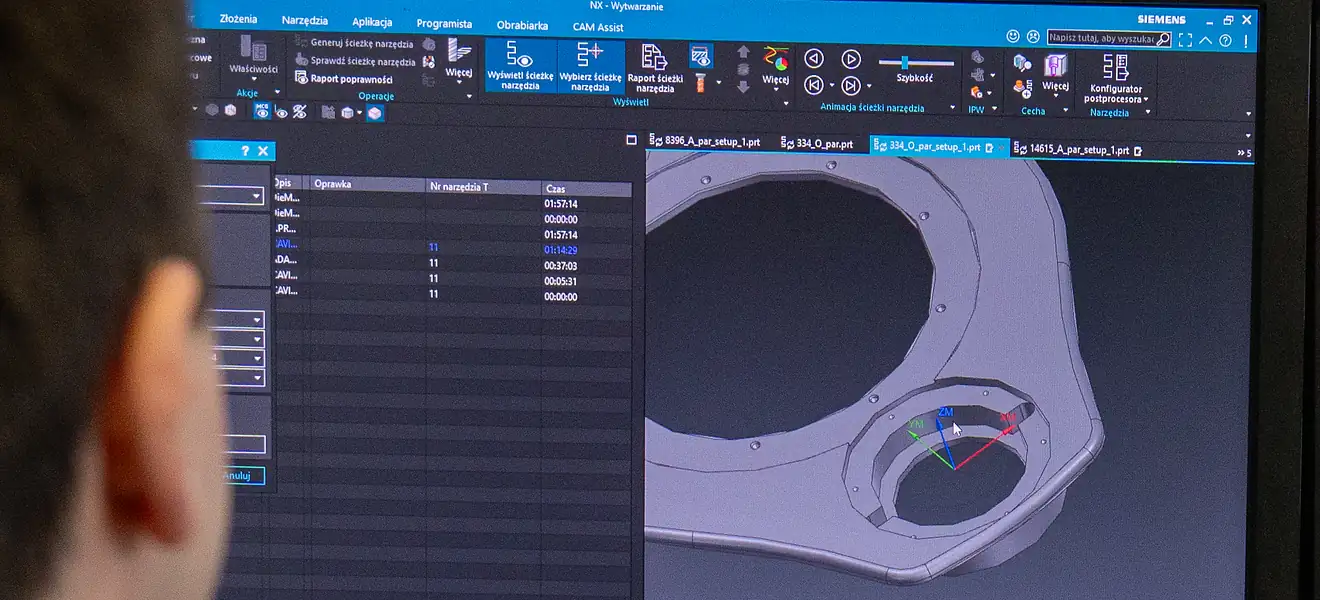This screenshot has width=1320, height=600.
Task: Toggle the MCS visibility eye icon
Action: pyautogui.click(x=262, y=111)
